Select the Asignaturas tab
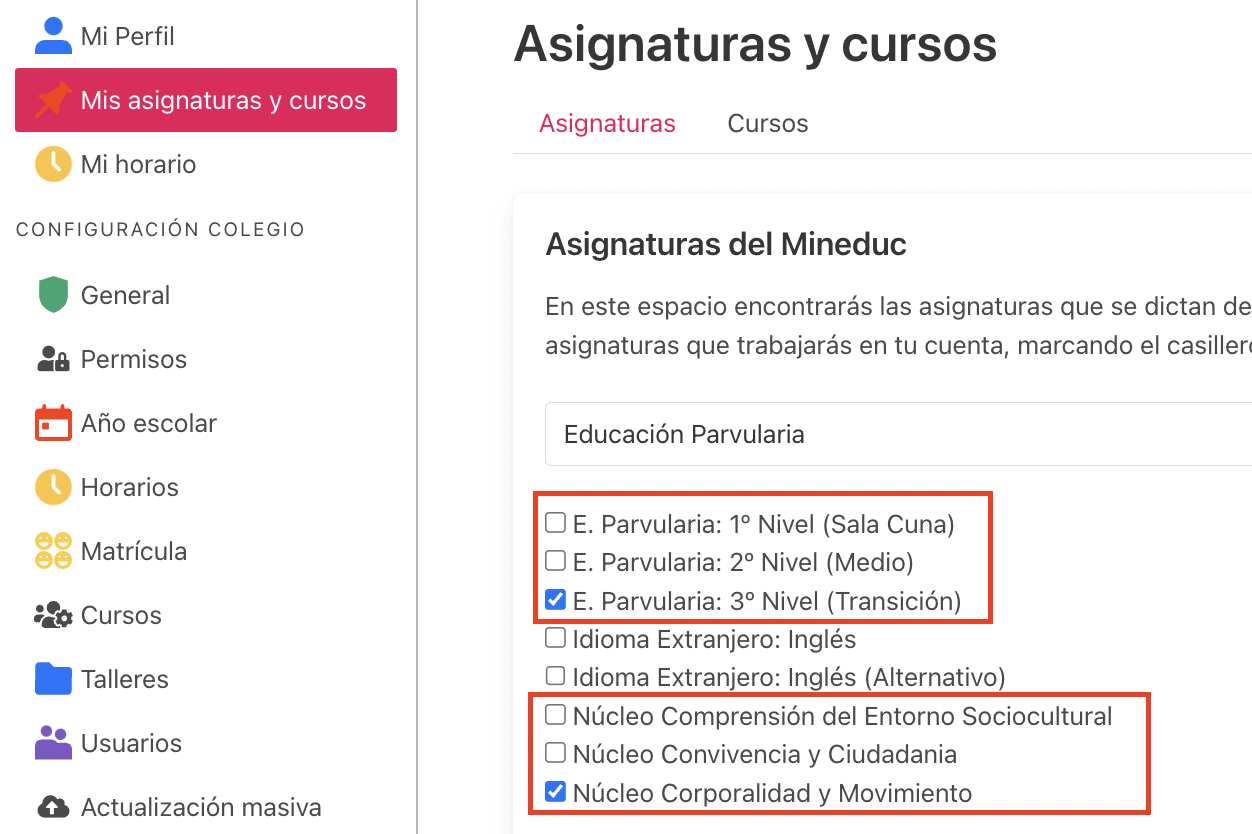This screenshot has width=1252, height=834. (607, 123)
